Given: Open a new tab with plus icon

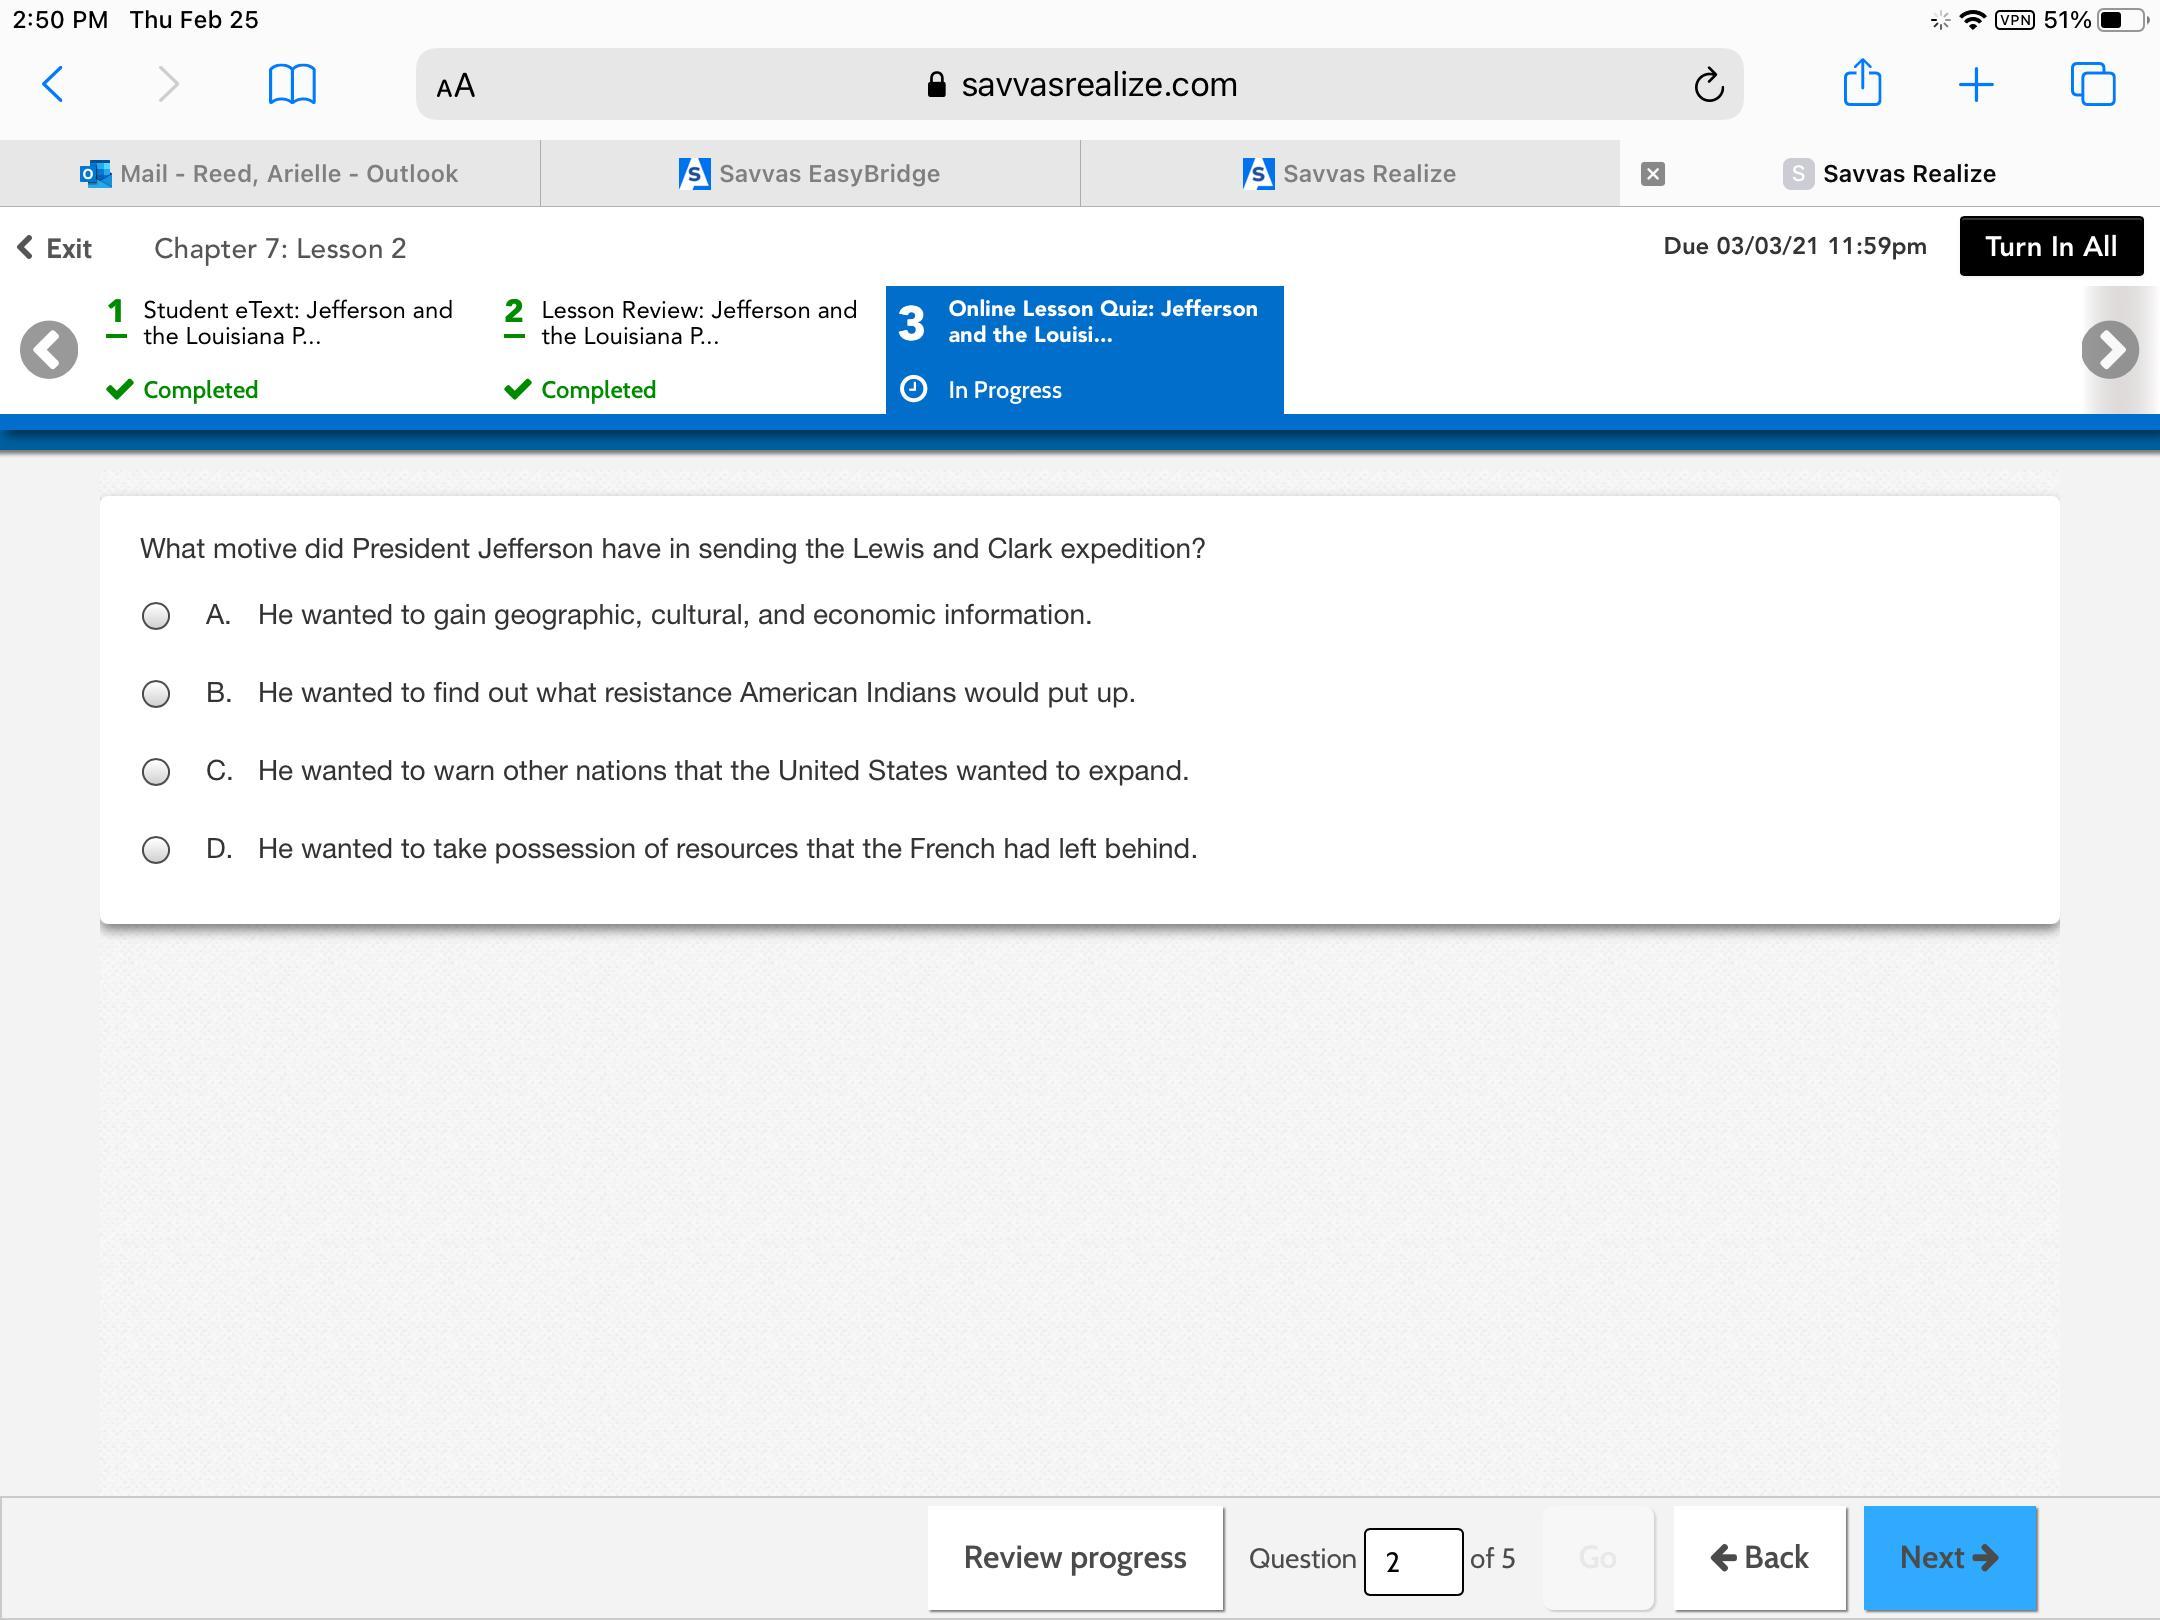Looking at the screenshot, I should tap(1975, 85).
